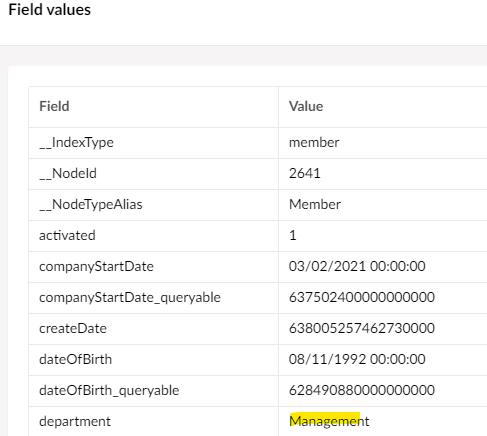
Task: Select the companyStartDate_queryable field name
Action: point(130,297)
